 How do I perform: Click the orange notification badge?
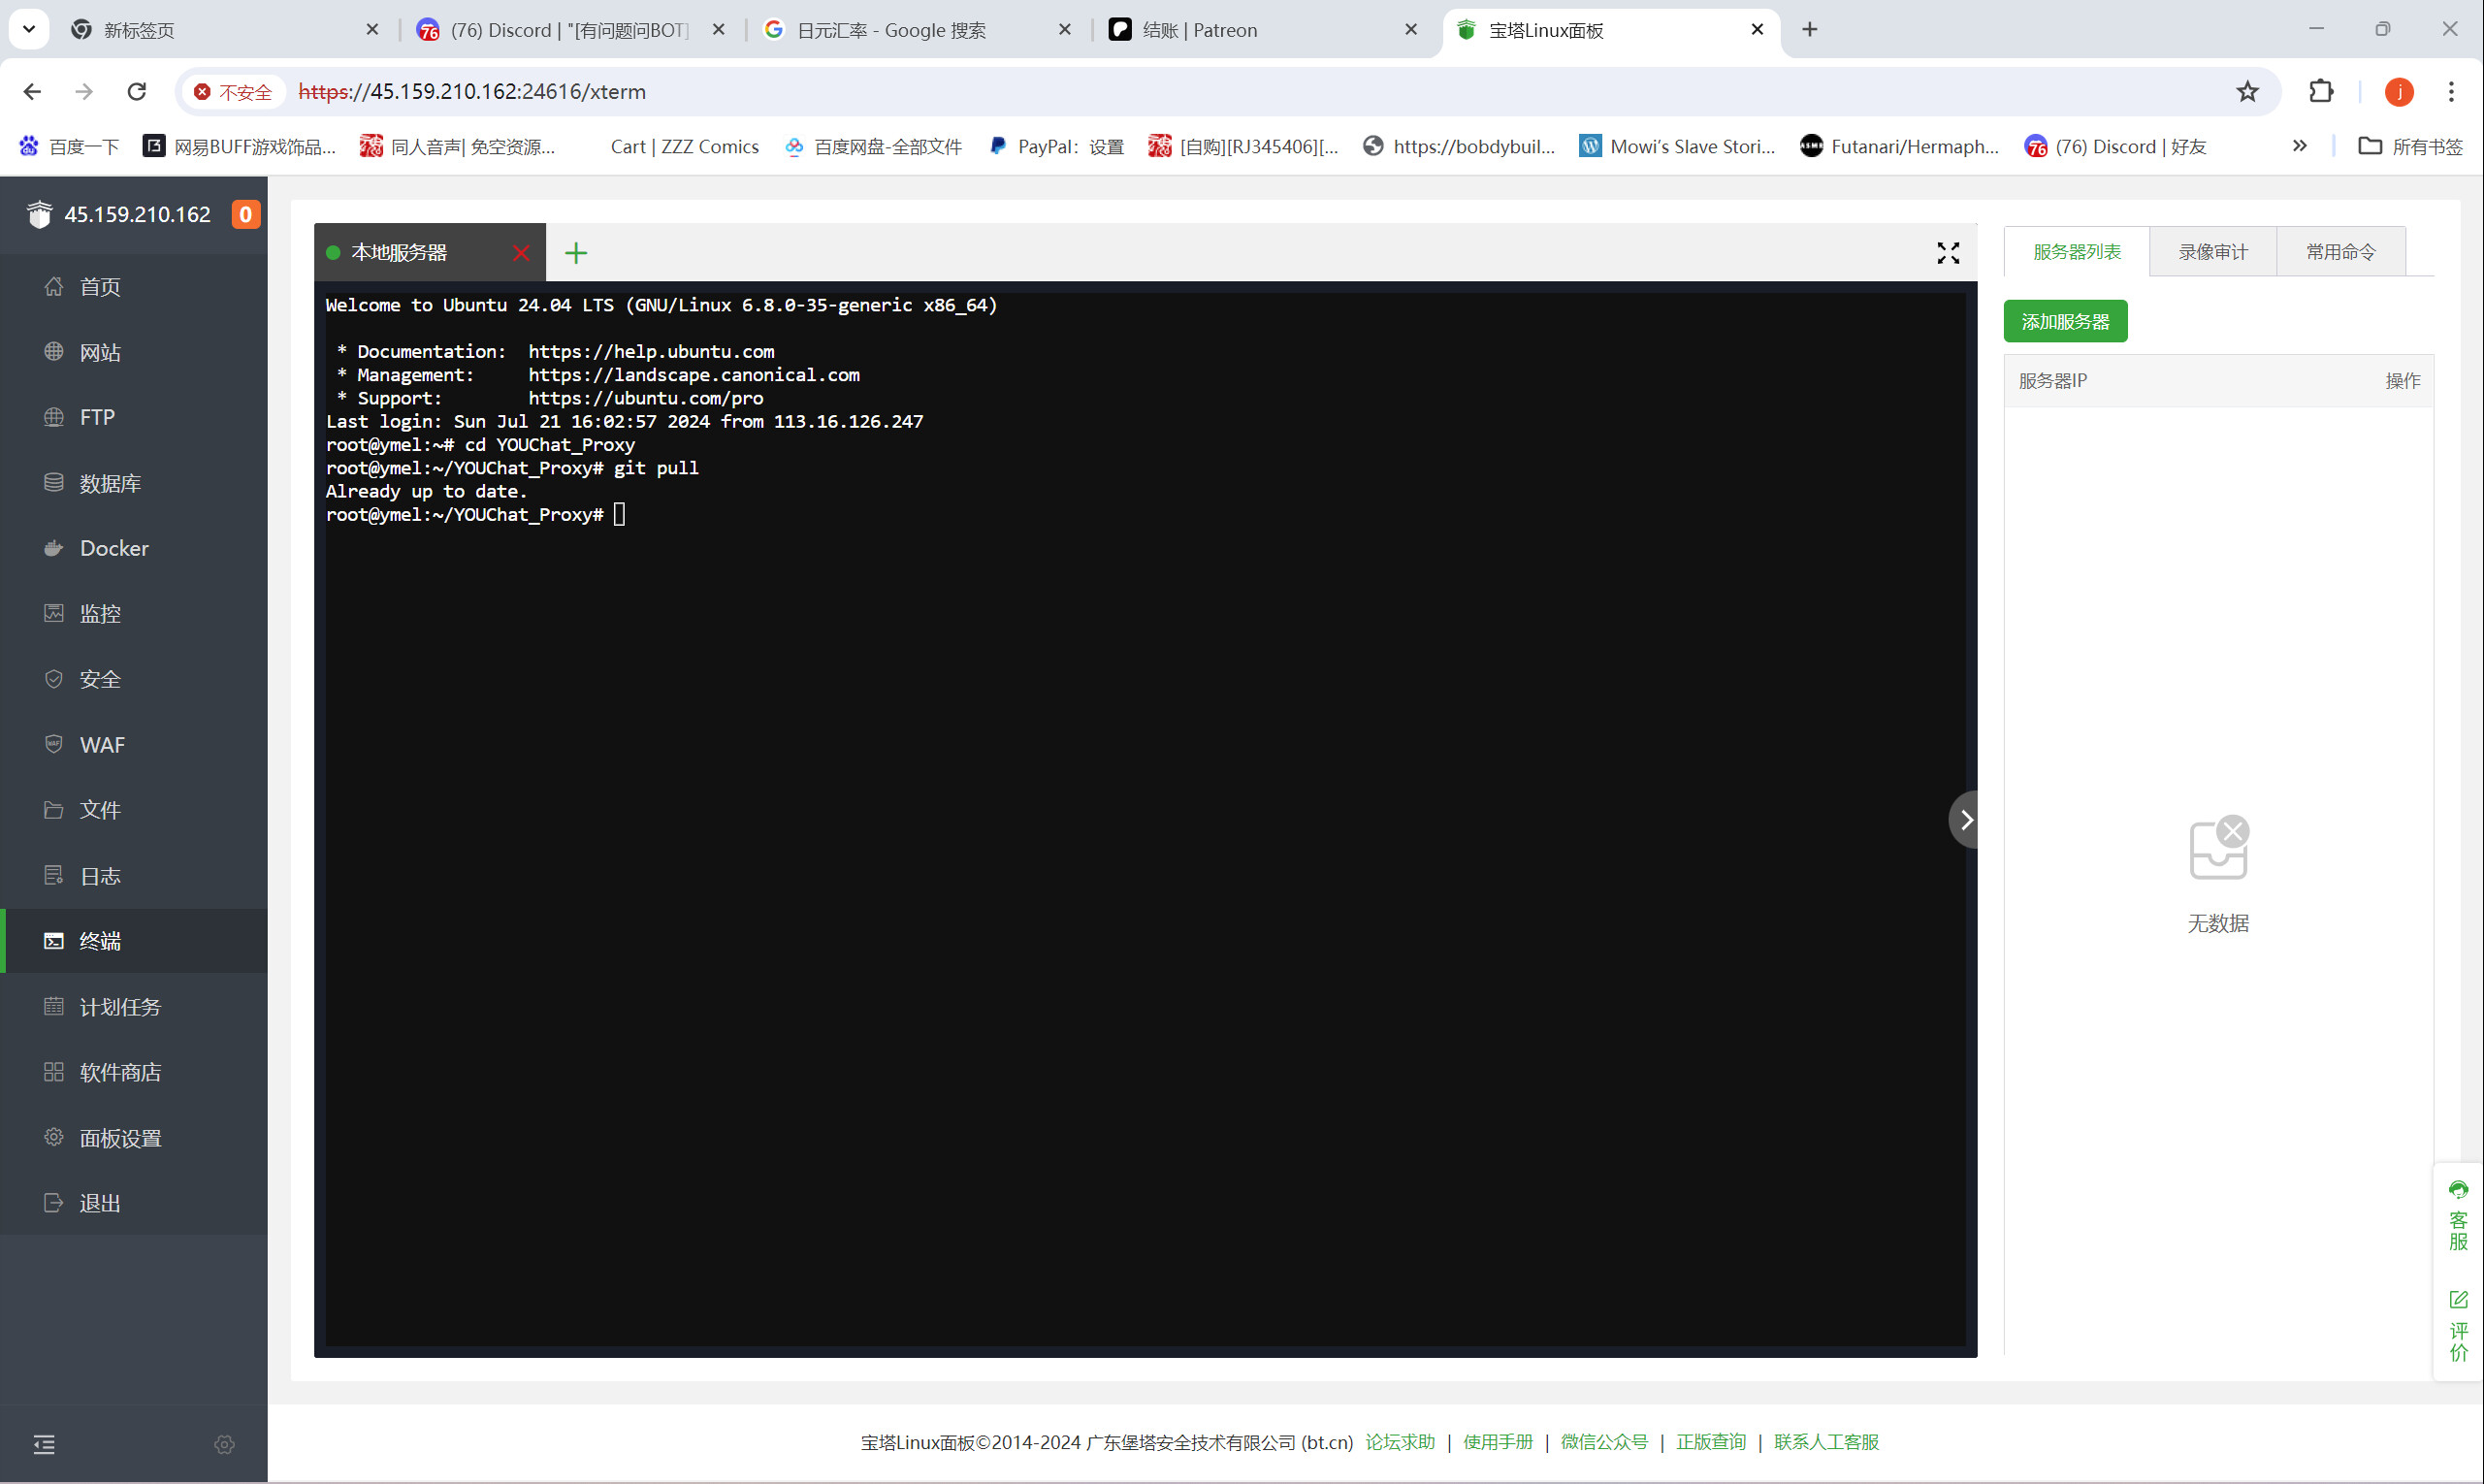(x=245, y=214)
